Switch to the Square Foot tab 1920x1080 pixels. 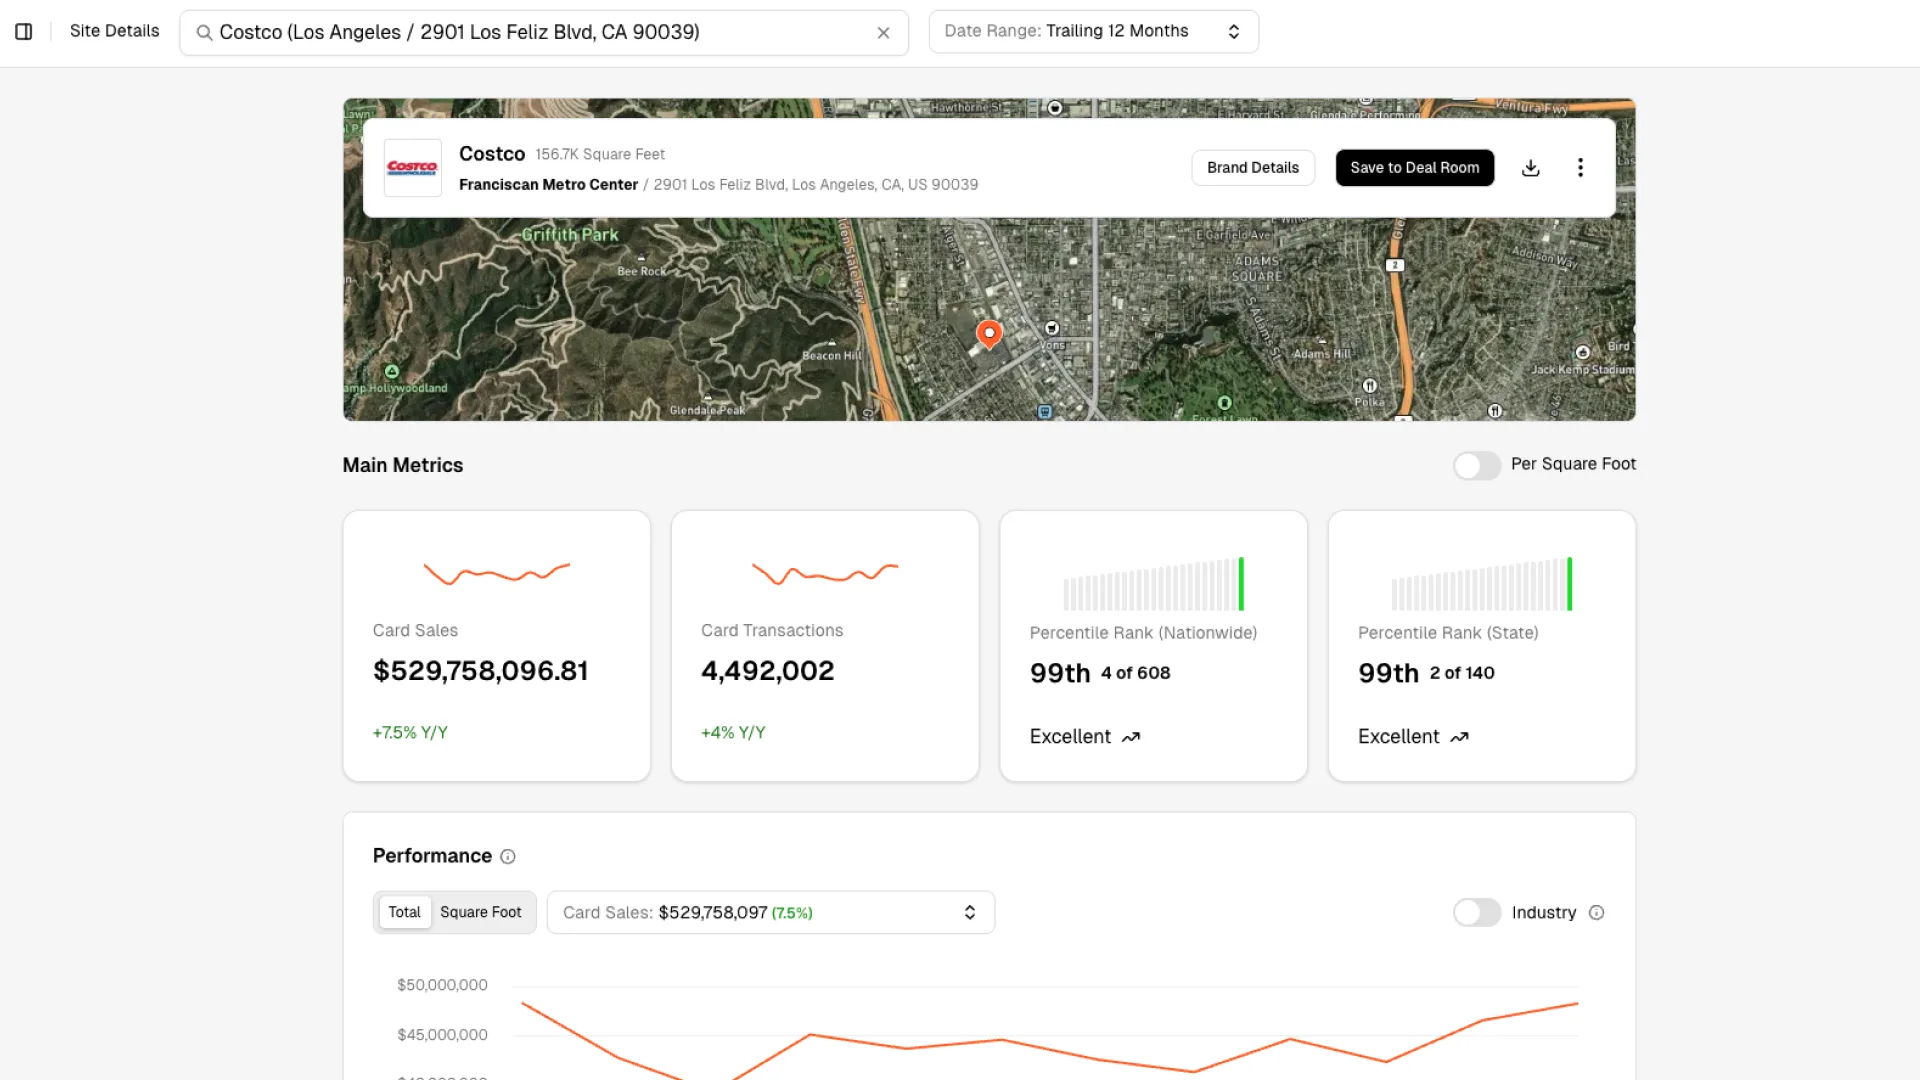(481, 912)
